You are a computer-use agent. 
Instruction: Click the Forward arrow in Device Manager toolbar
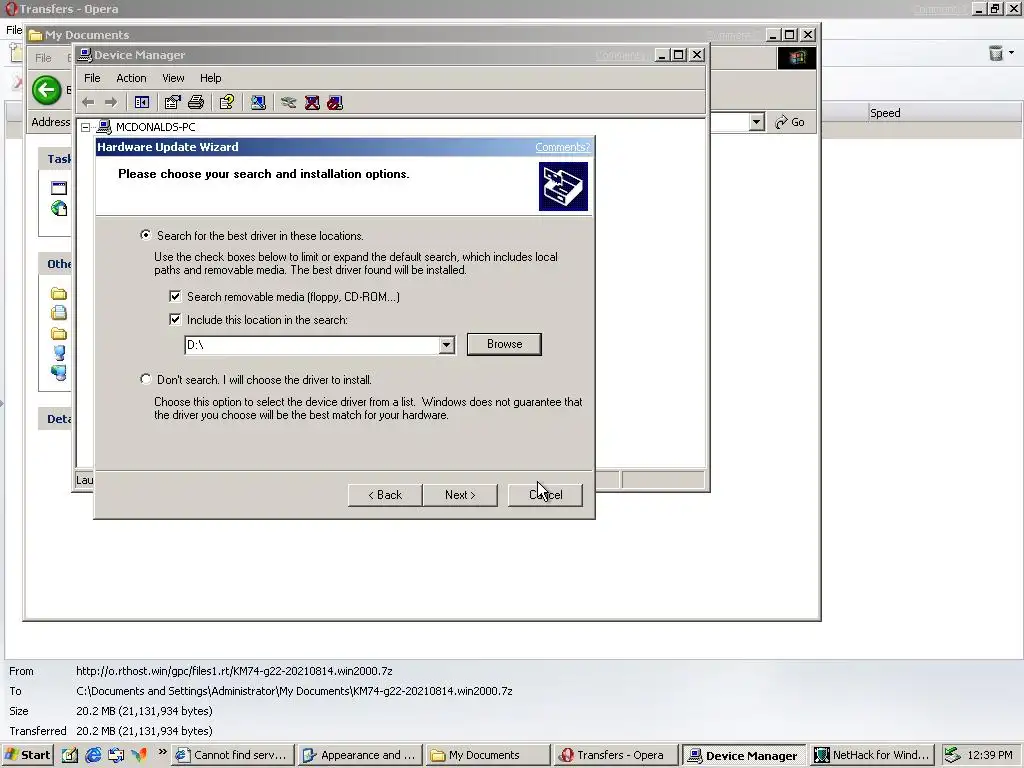(111, 103)
